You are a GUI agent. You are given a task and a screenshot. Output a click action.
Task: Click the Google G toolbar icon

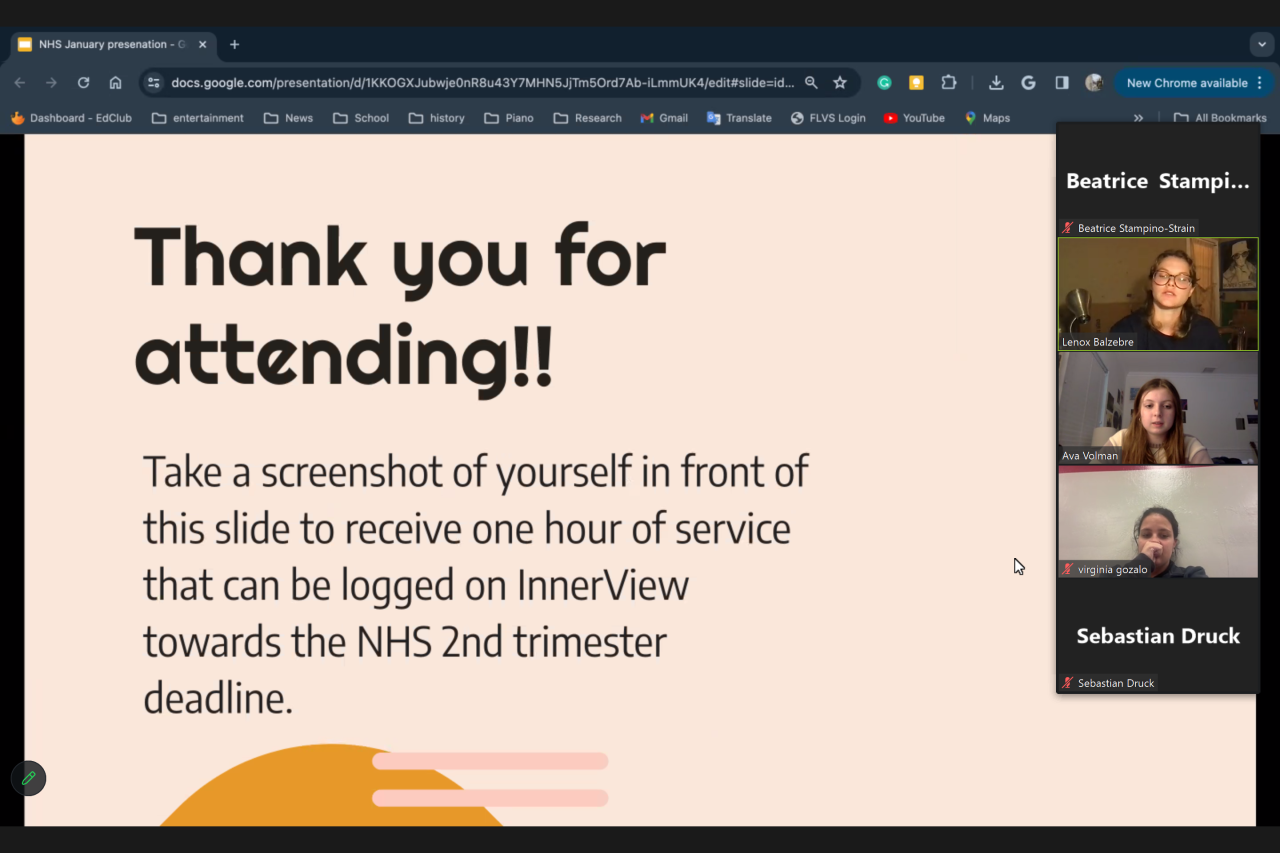pos(1028,83)
